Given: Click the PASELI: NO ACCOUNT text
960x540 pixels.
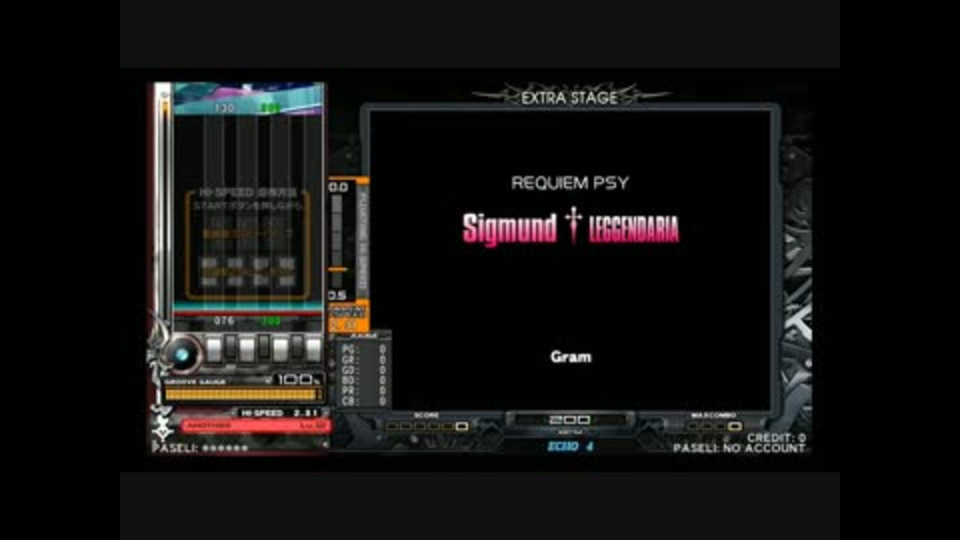Looking at the screenshot, I should pyautogui.click(x=740, y=448).
